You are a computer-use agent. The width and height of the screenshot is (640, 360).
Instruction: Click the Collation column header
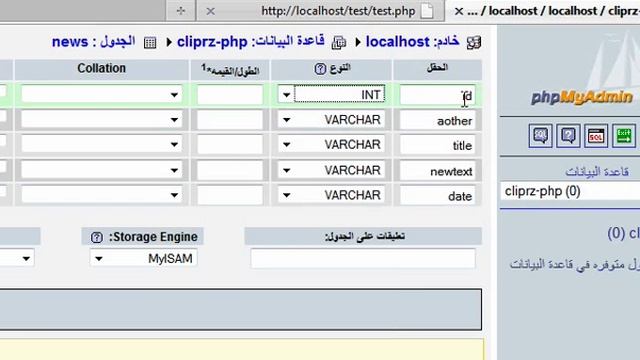tap(102, 69)
